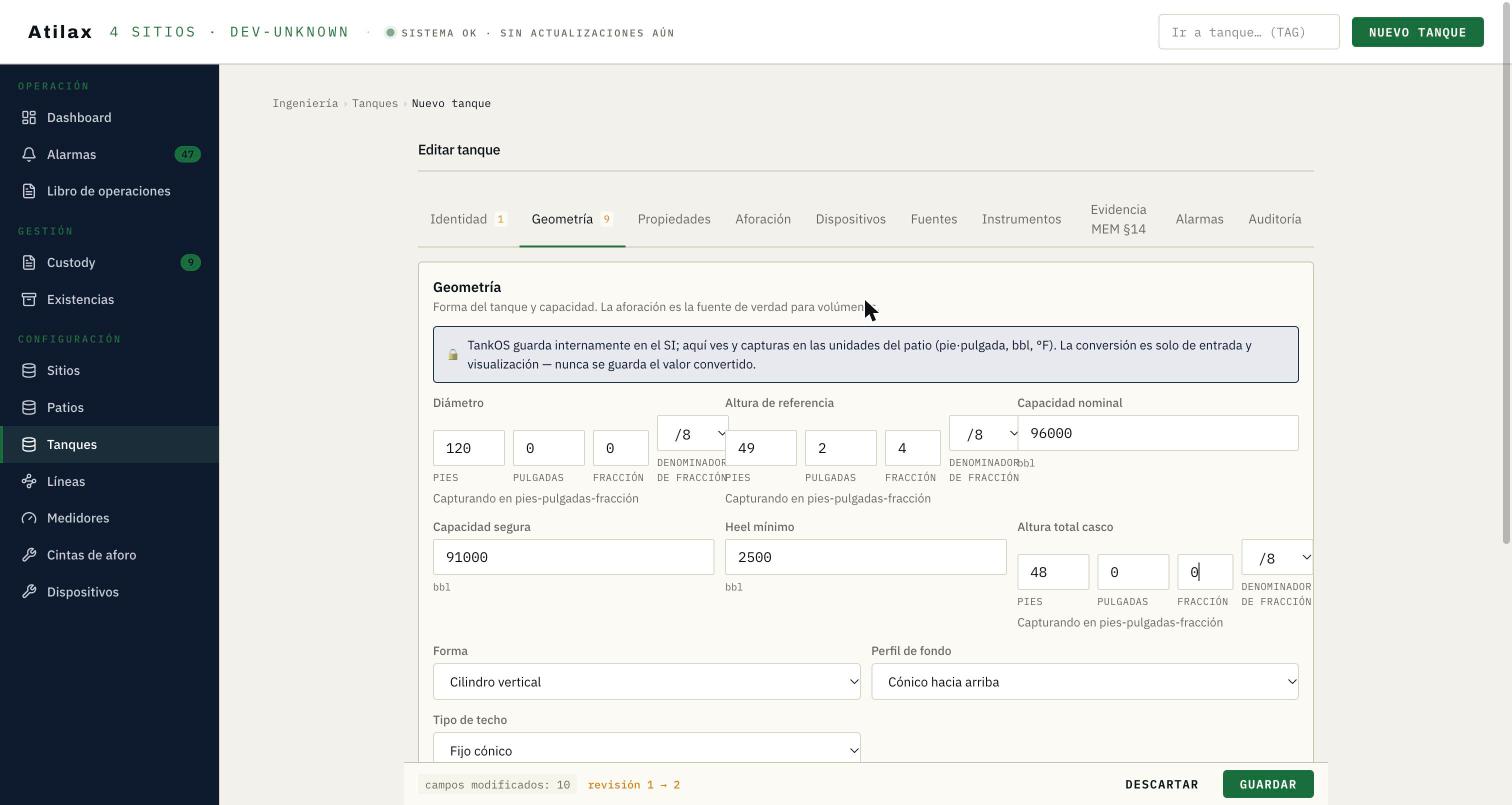This screenshot has width=1512, height=805.
Task: Switch to the Aforación tab
Action: (763, 219)
